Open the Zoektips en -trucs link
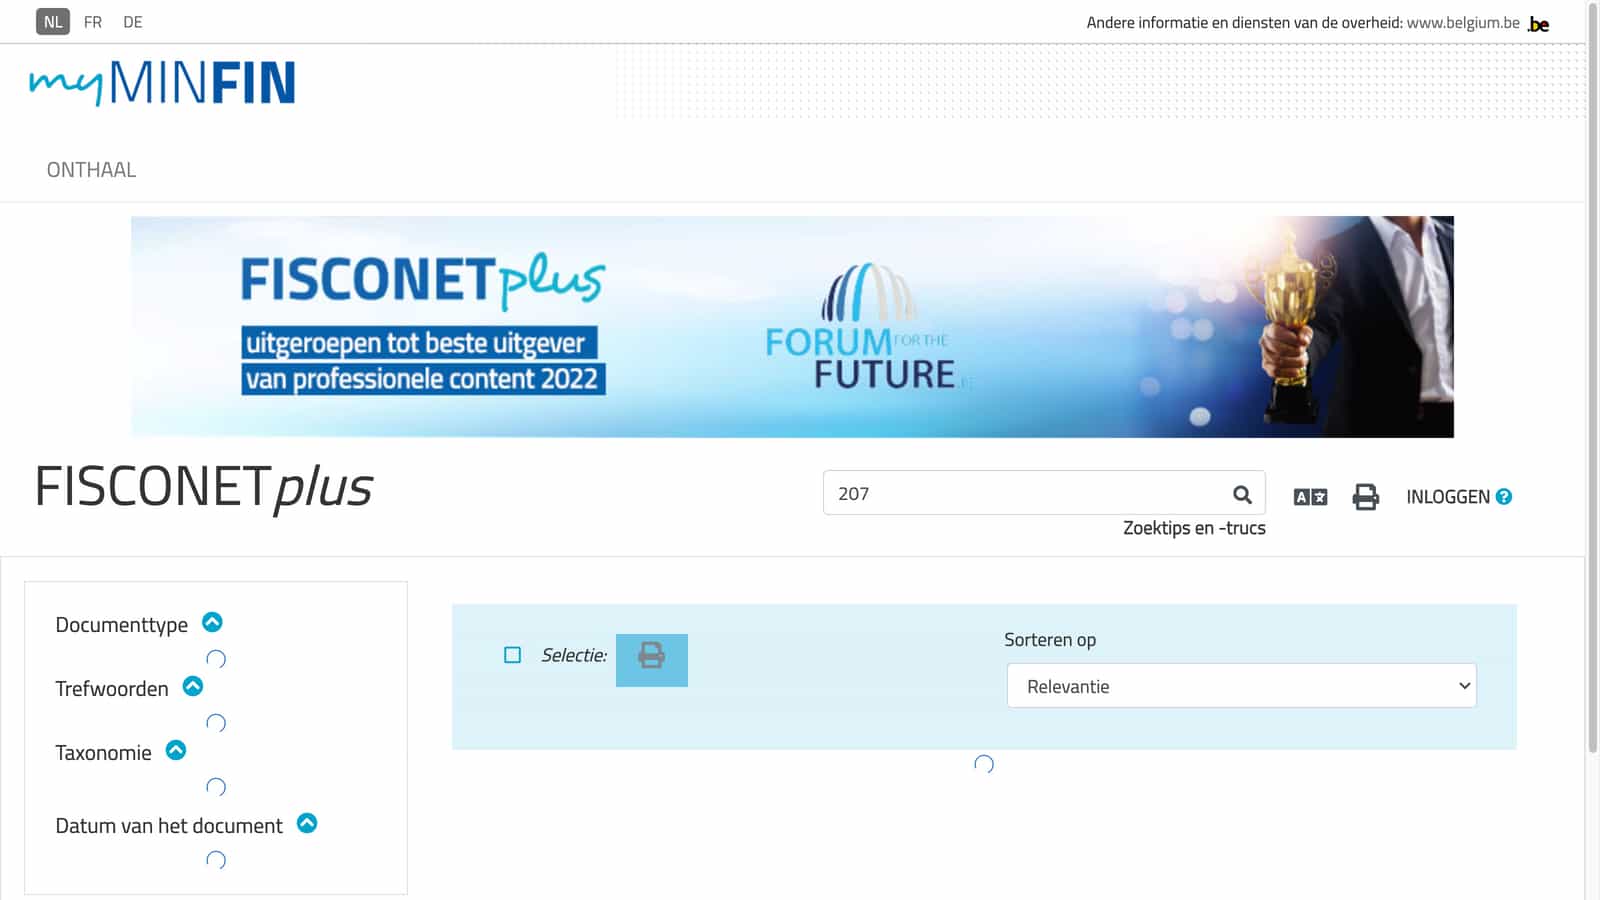The height and width of the screenshot is (900, 1600). pyautogui.click(x=1194, y=528)
